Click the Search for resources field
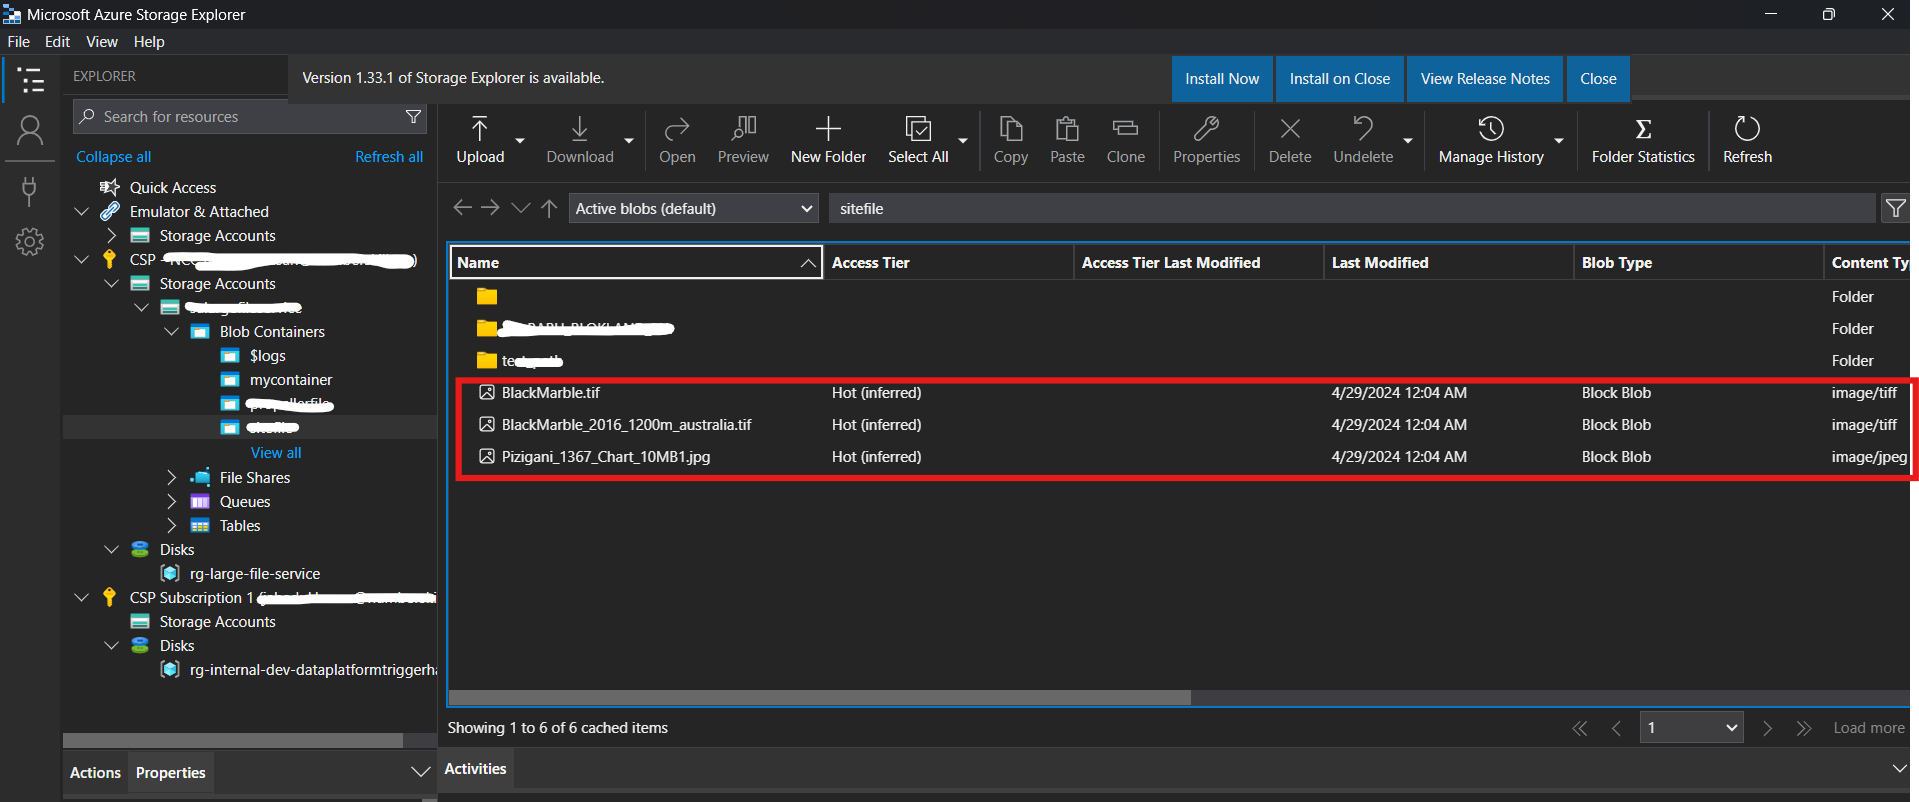1919x802 pixels. (x=250, y=117)
